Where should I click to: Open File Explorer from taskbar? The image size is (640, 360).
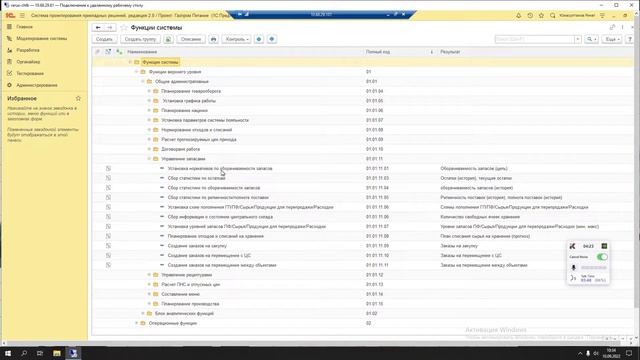tap(57, 353)
